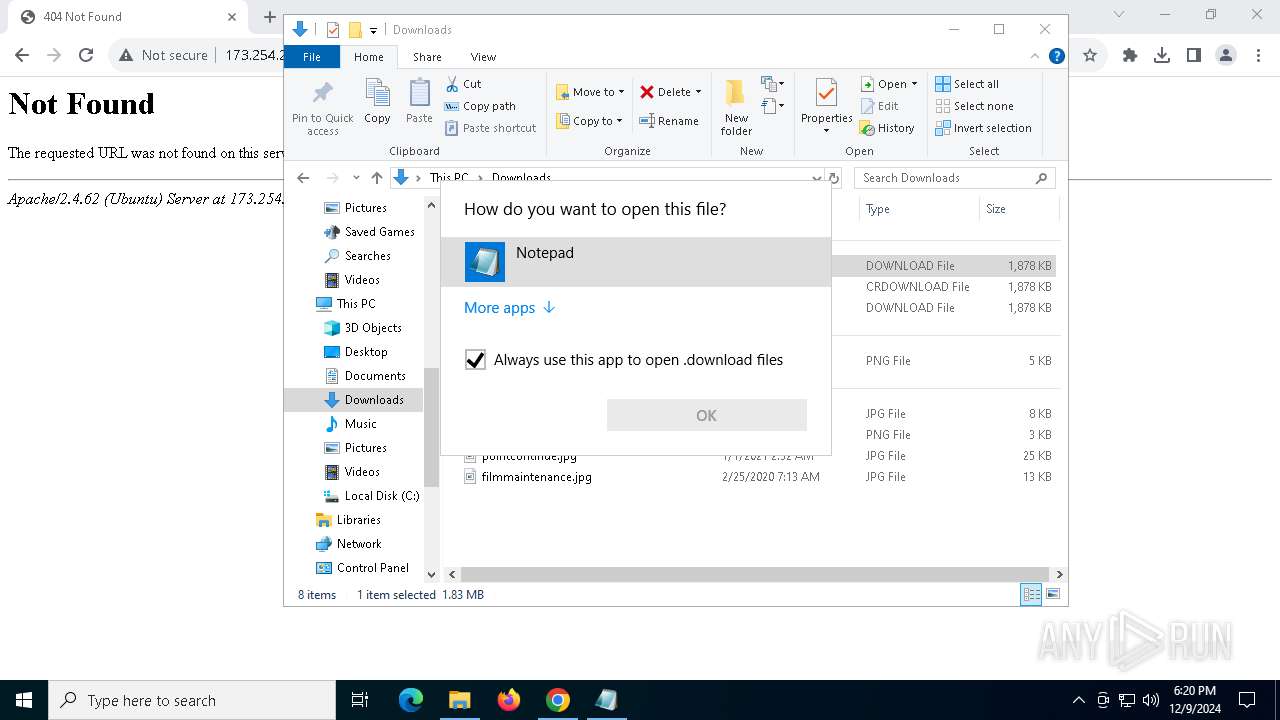Expand the More apps link
This screenshot has width=1280, height=720.
click(509, 308)
